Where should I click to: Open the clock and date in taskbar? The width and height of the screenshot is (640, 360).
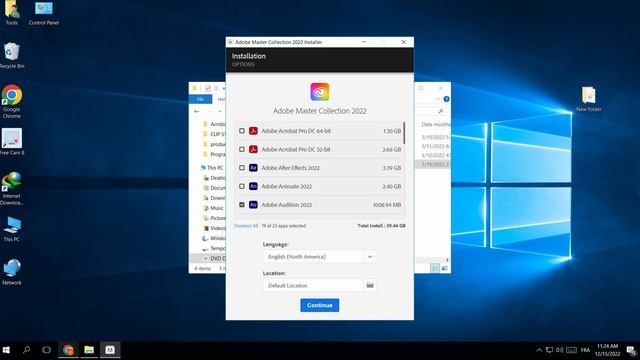607,350
